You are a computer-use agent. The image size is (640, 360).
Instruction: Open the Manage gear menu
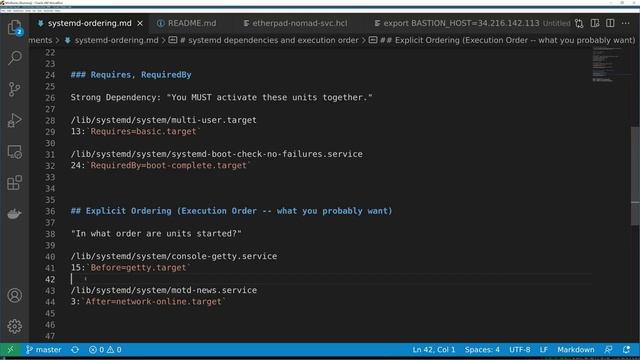click(15, 326)
